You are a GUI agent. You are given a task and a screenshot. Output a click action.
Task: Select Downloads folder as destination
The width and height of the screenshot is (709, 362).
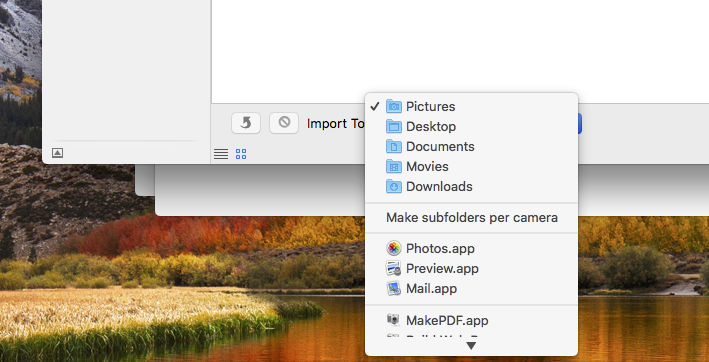(x=471, y=186)
